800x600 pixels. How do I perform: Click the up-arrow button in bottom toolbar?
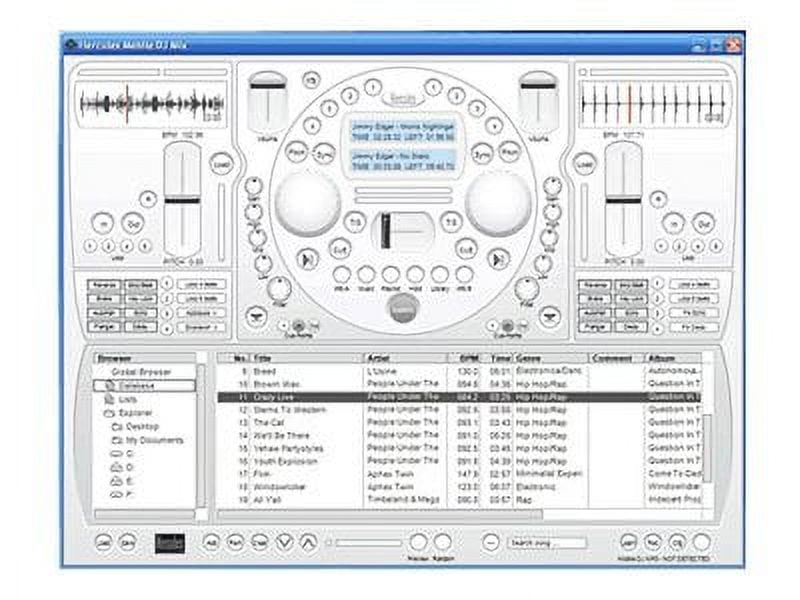[x=308, y=542]
